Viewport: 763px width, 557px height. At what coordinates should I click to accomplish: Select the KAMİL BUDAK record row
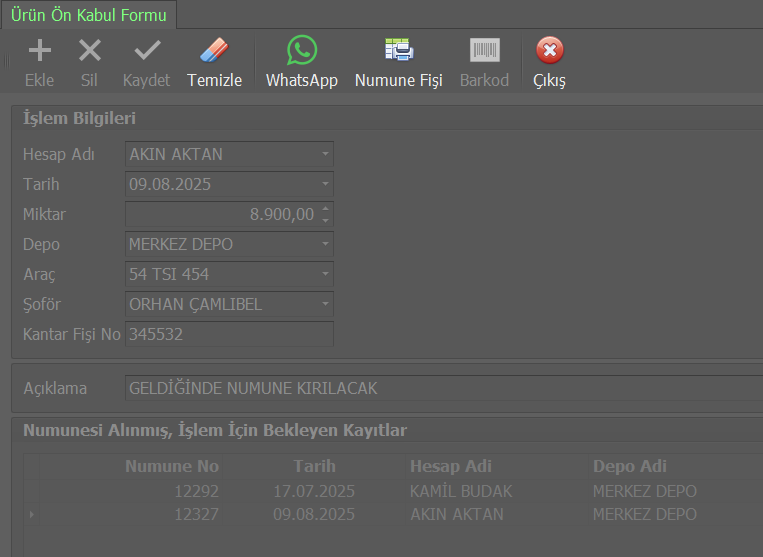[x=460, y=491]
